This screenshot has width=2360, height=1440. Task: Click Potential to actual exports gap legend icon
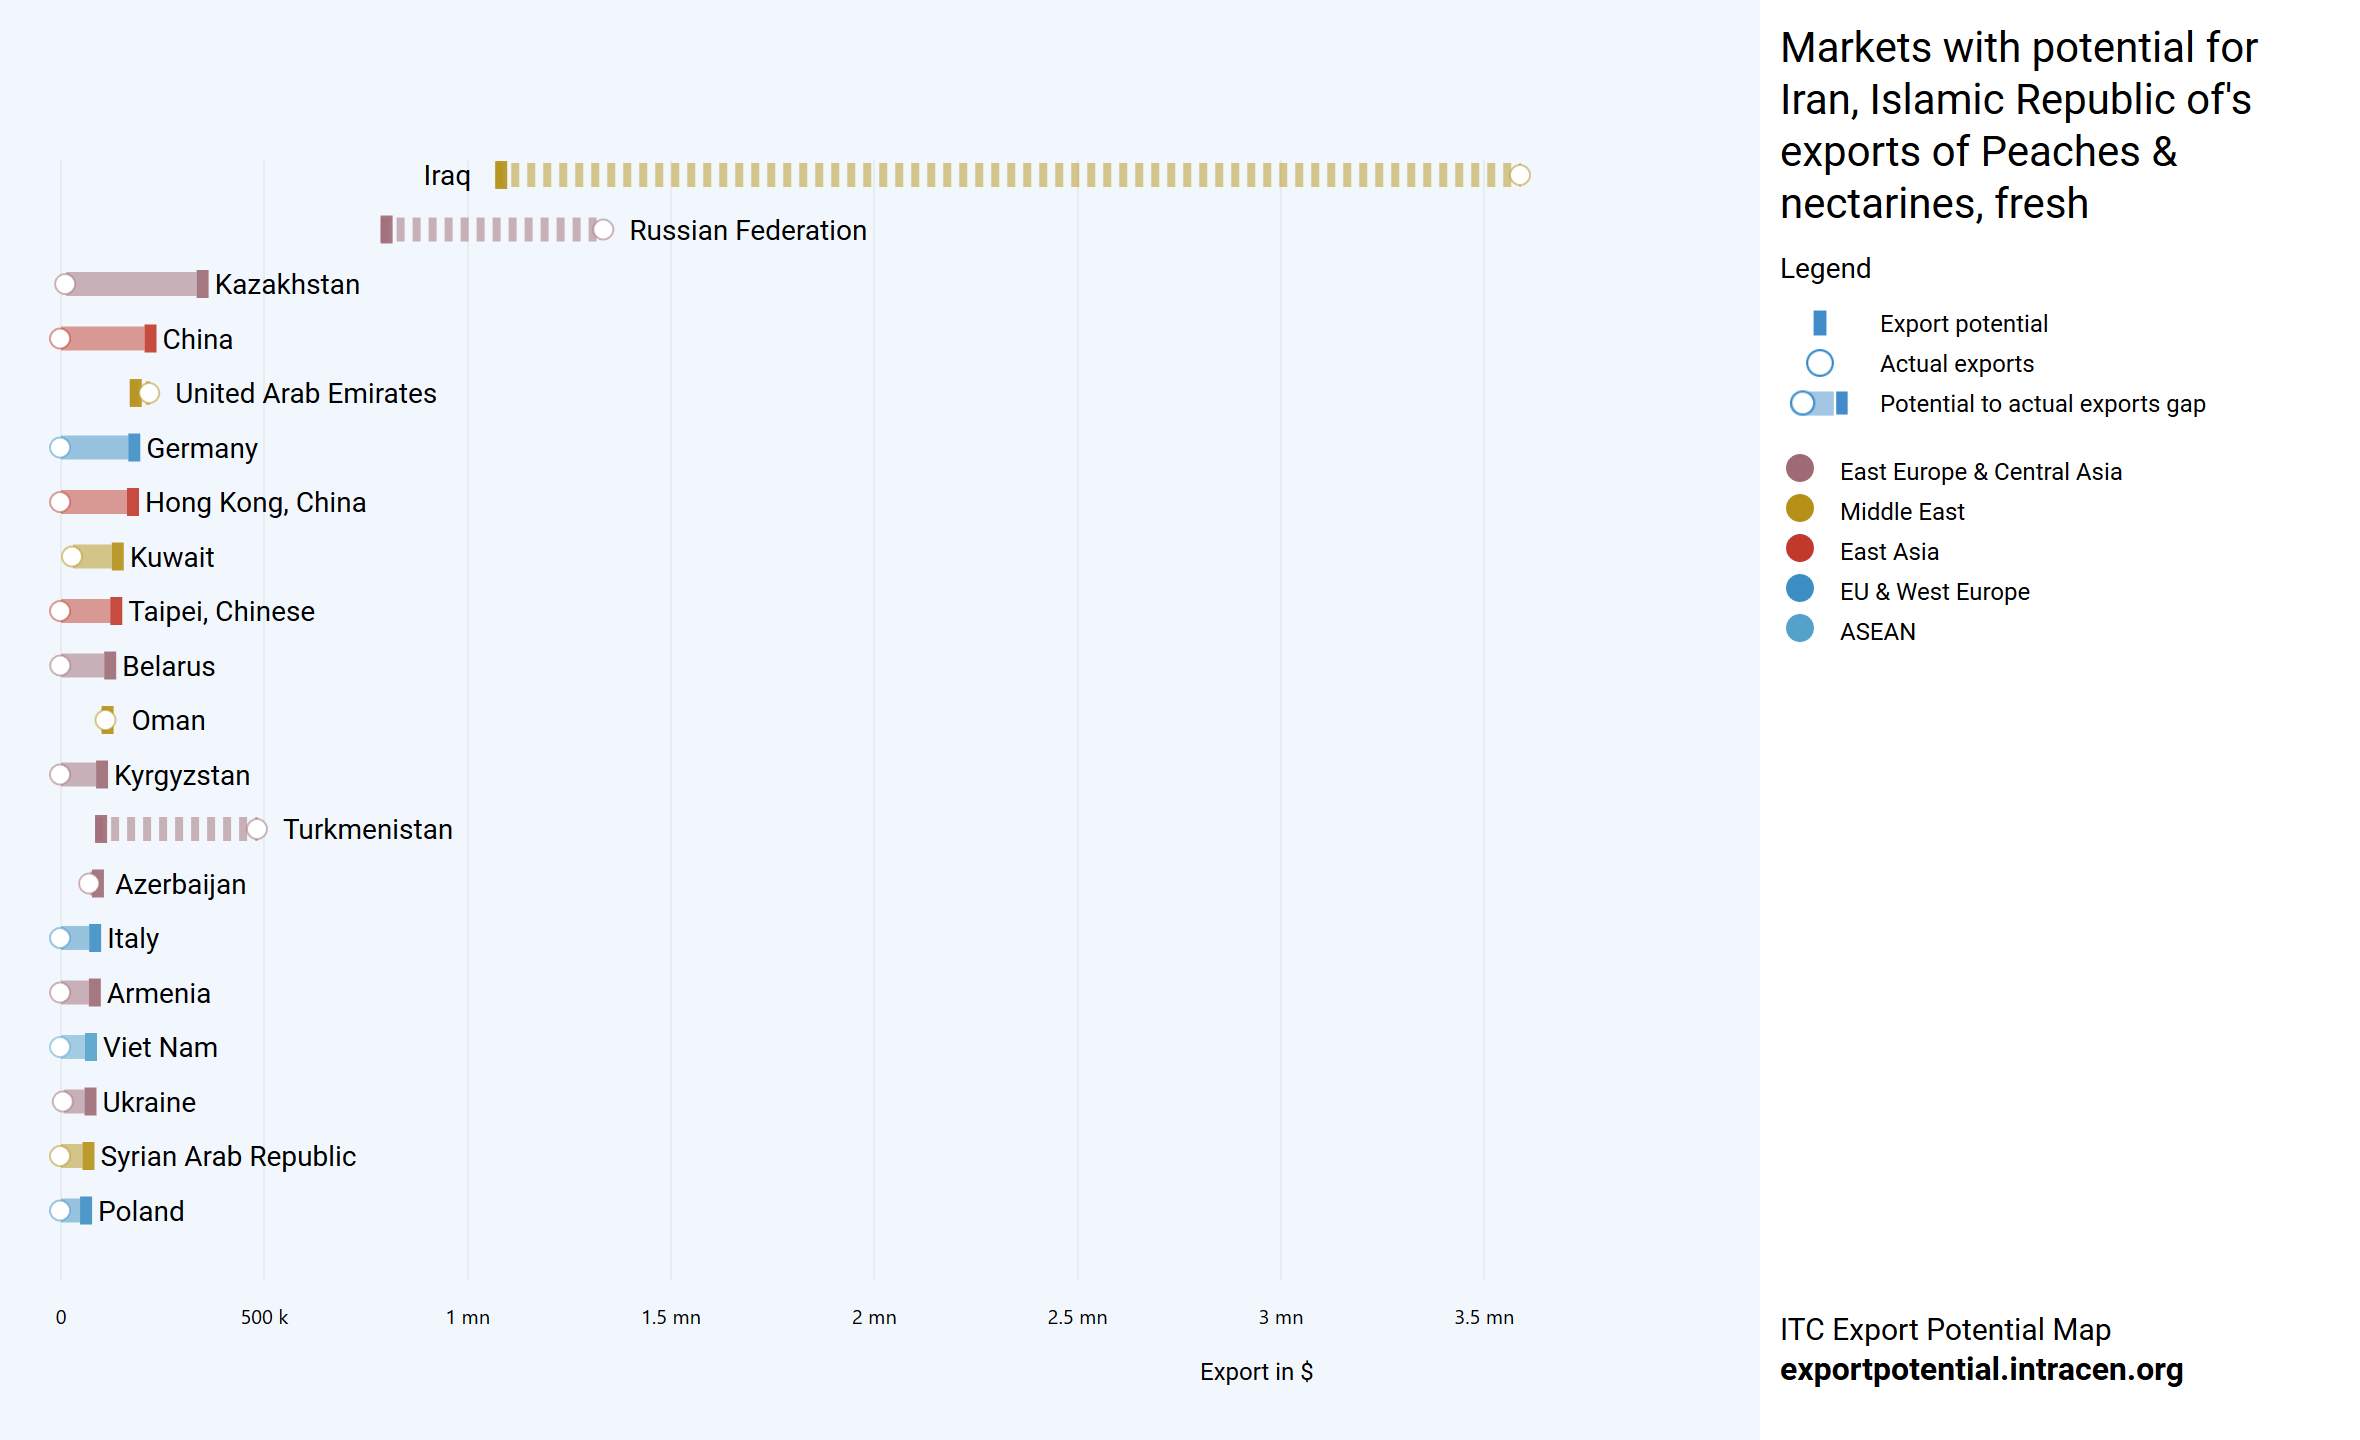[1819, 403]
